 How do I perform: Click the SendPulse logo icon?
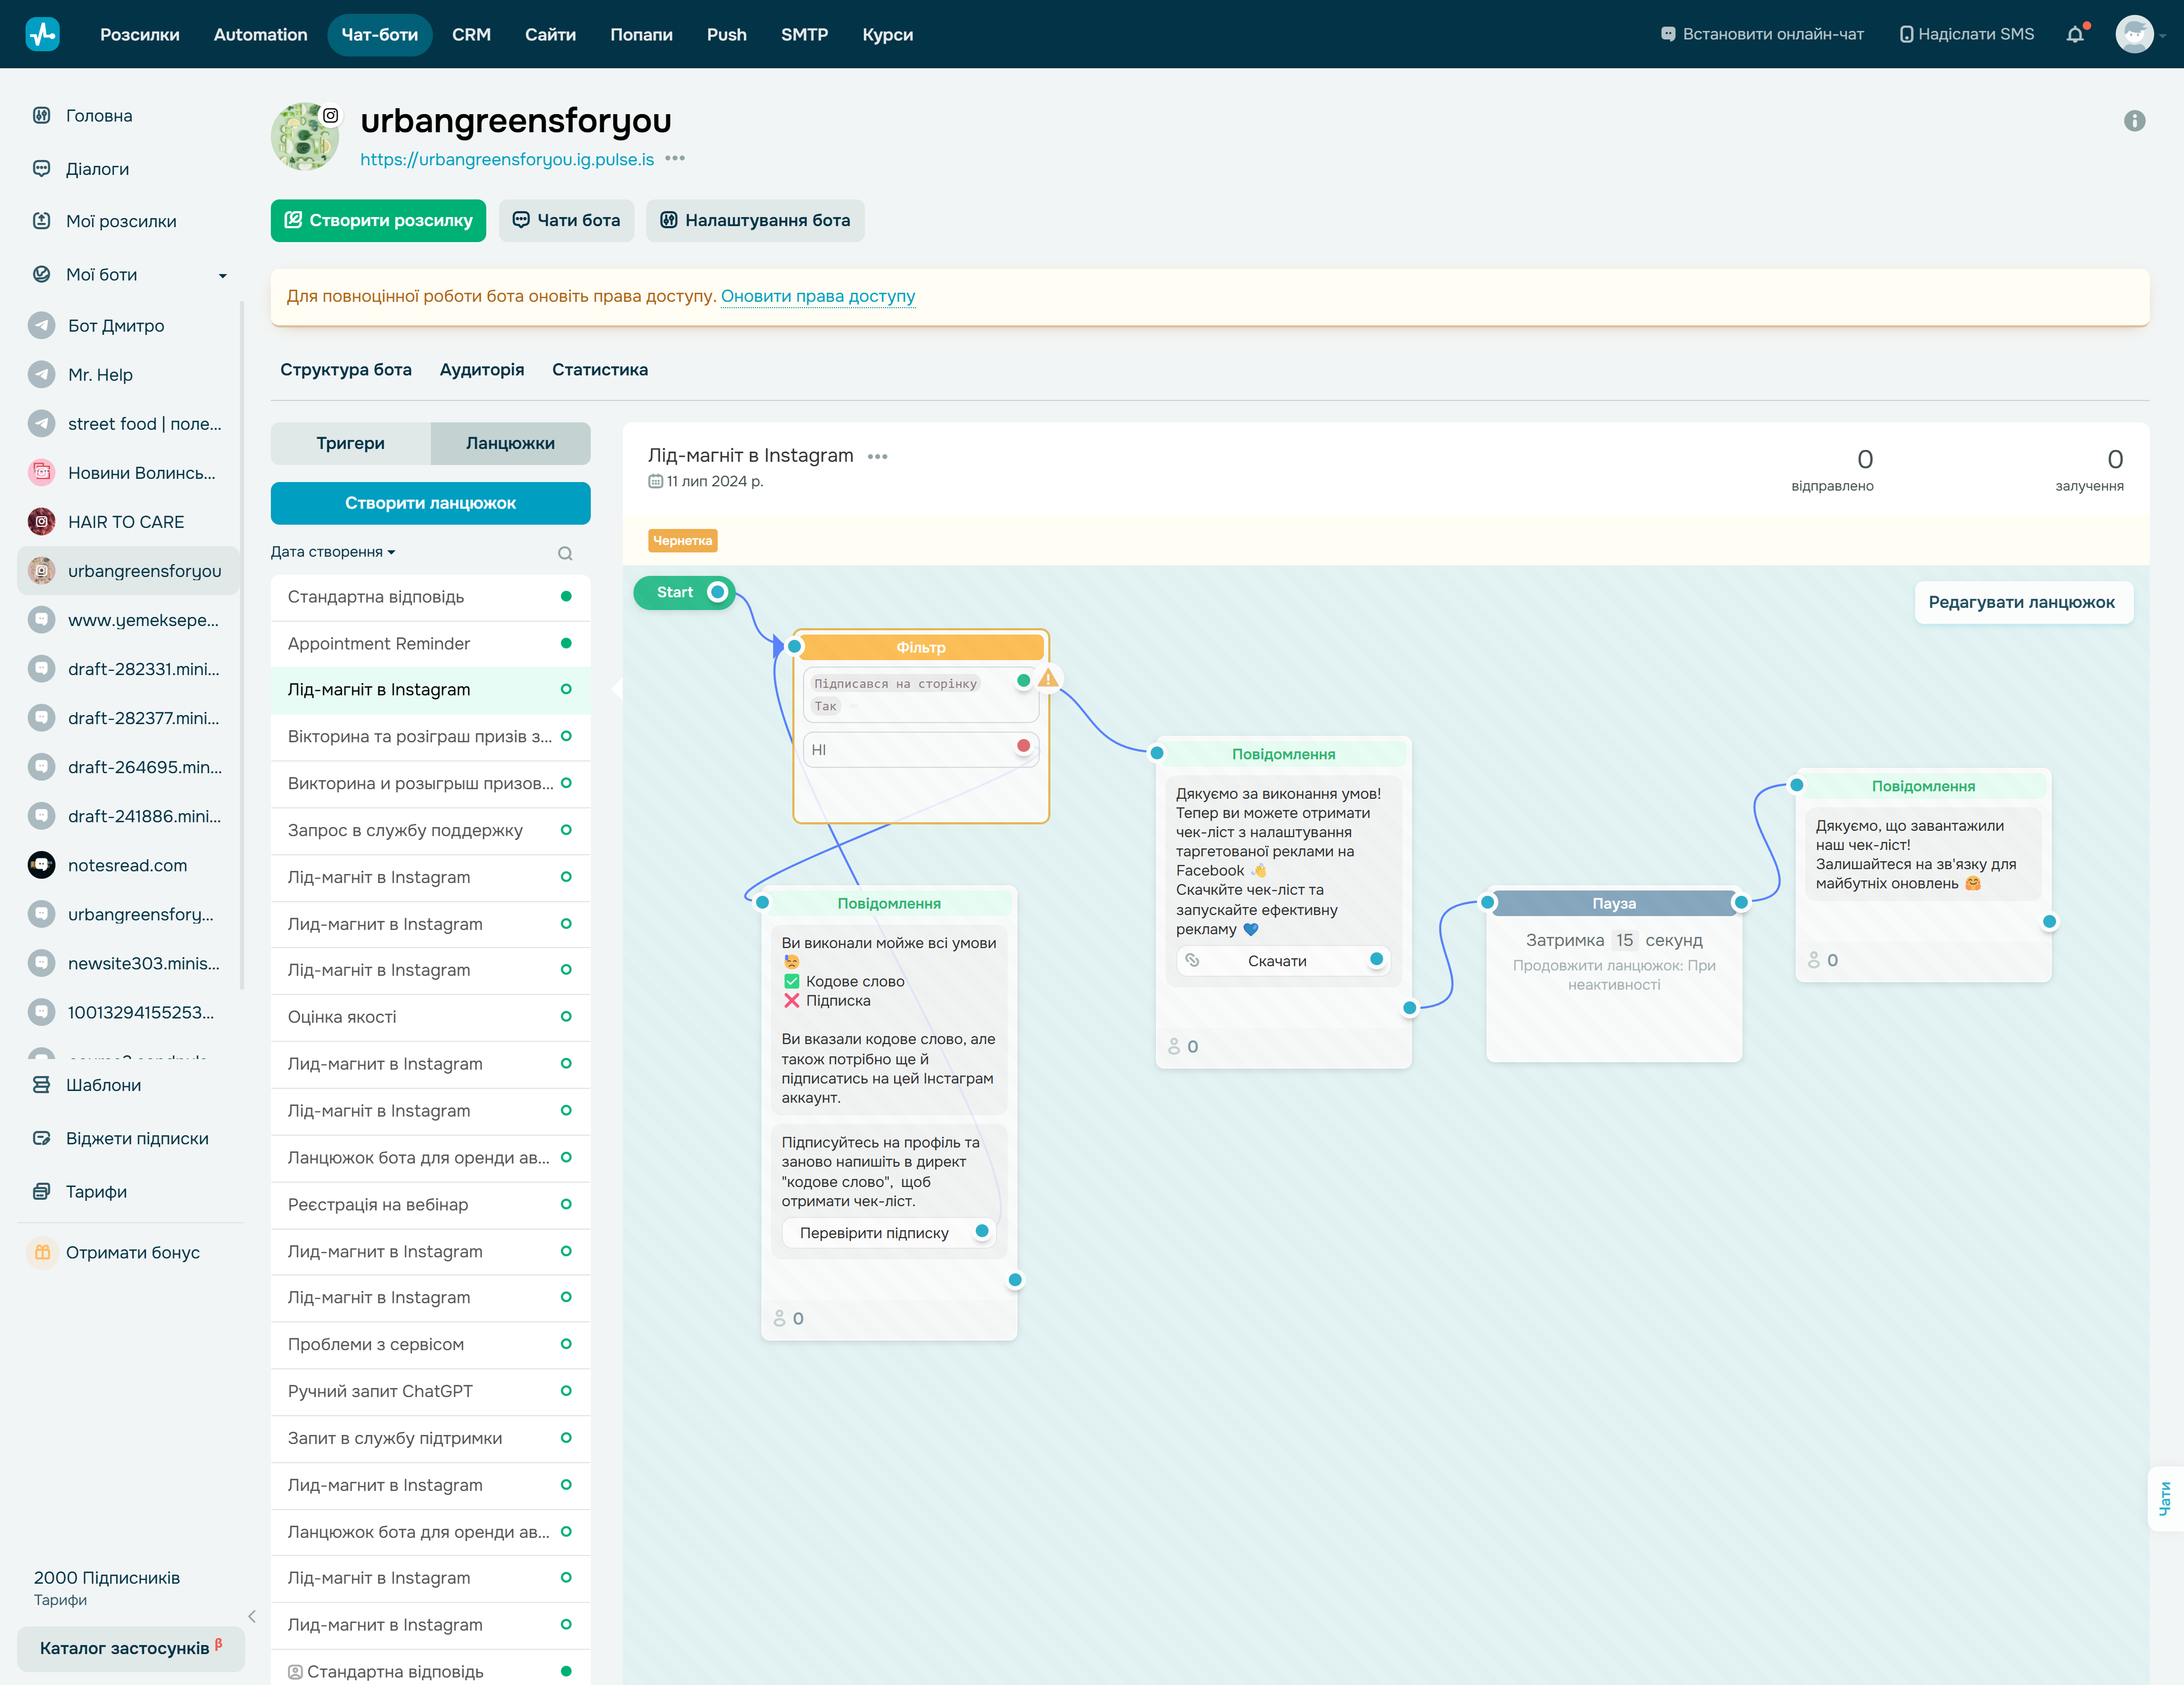tap(42, 34)
